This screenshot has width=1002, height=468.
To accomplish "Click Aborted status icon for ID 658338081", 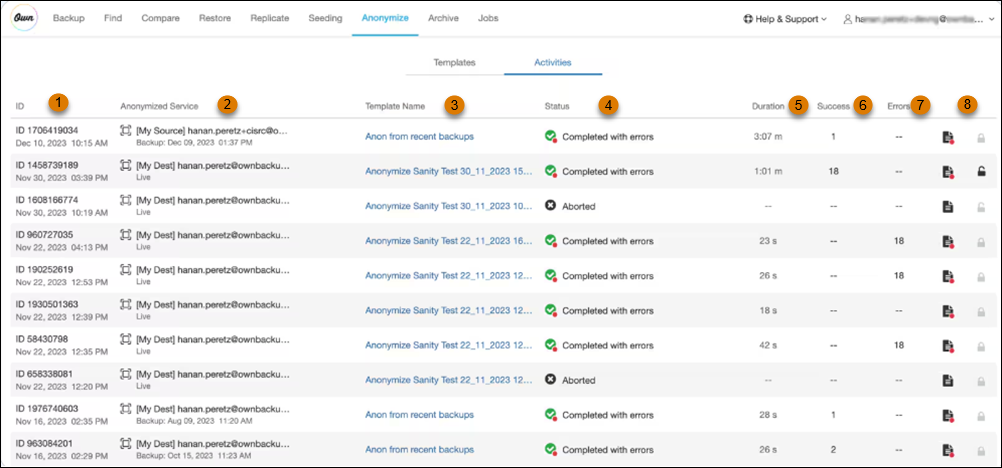I will click(550, 380).
